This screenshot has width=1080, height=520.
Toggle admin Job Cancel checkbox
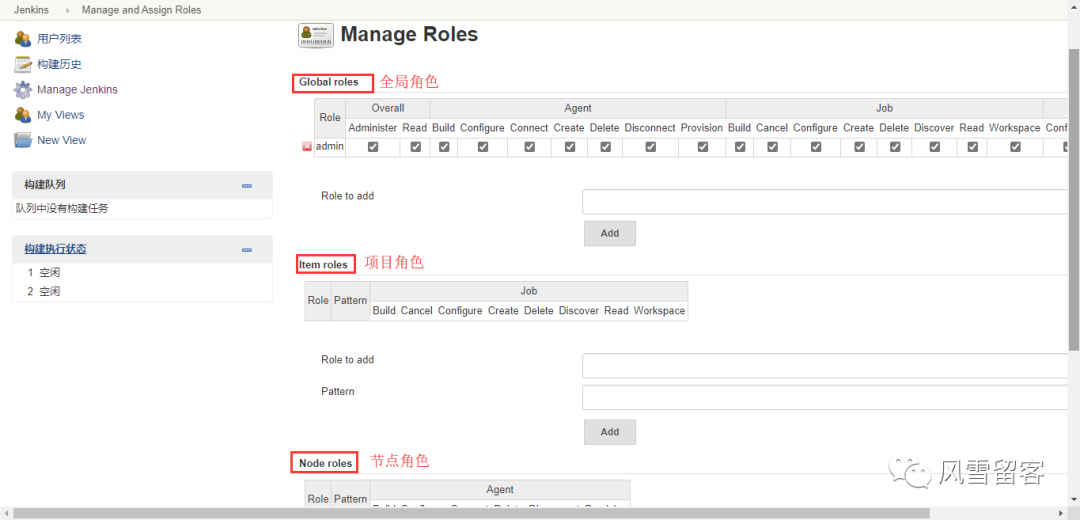[x=773, y=147]
